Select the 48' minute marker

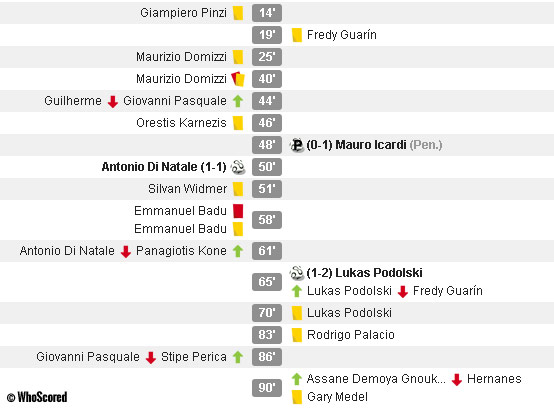tap(267, 145)
